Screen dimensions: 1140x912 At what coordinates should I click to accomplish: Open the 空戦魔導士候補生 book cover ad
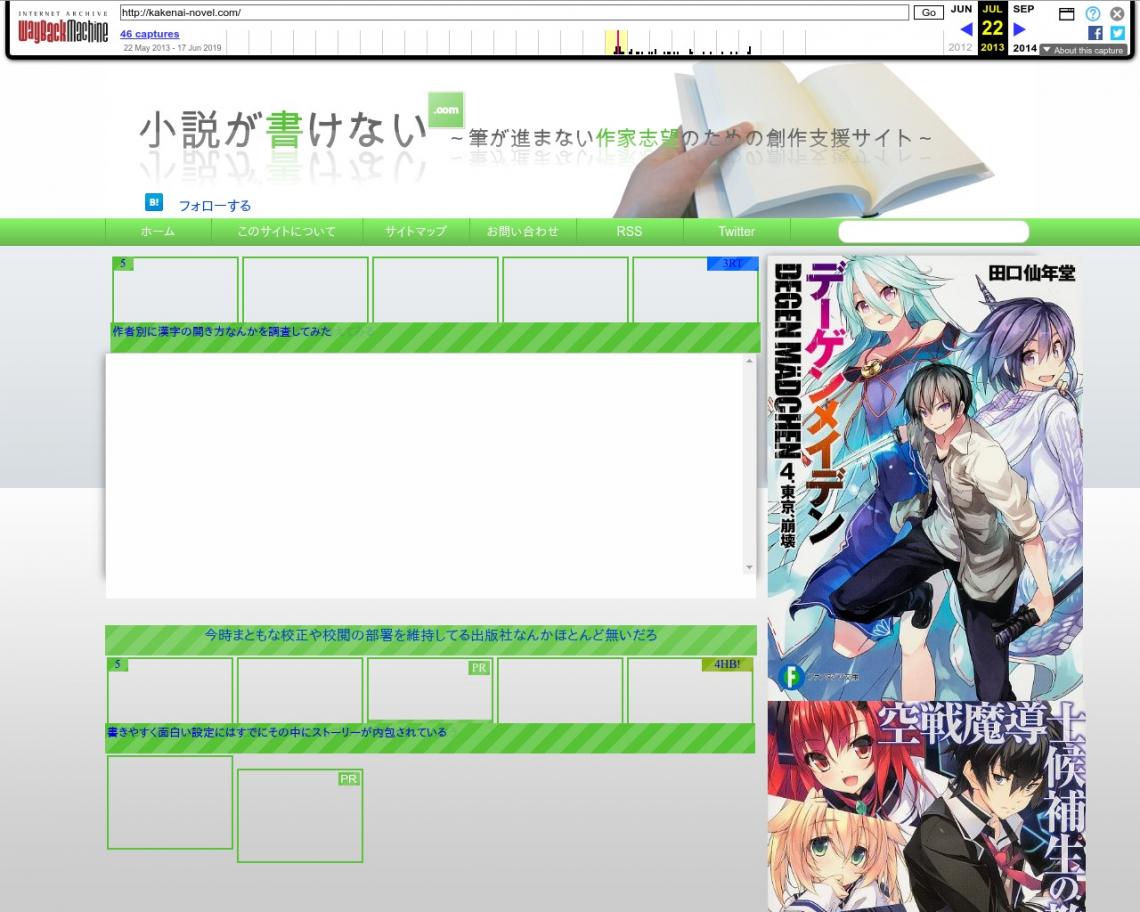[x=926, y=807]
